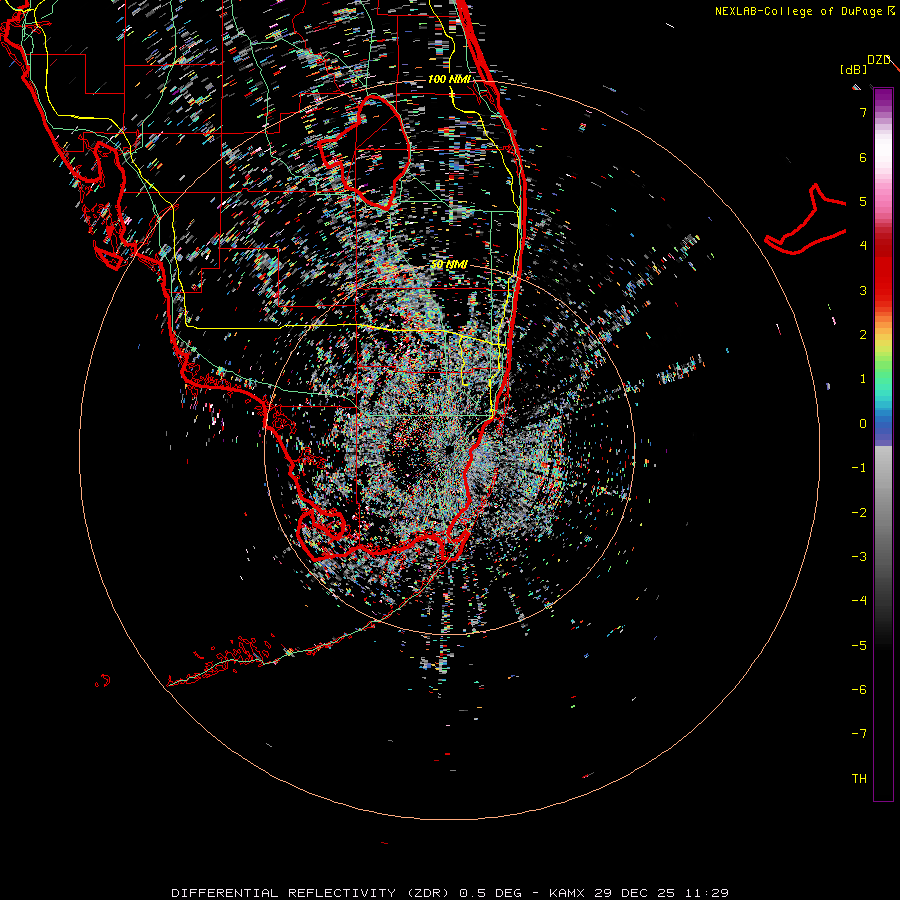Click the 3 value on dB scale
Screen dimensions: 900x900
tap(863, 290)
